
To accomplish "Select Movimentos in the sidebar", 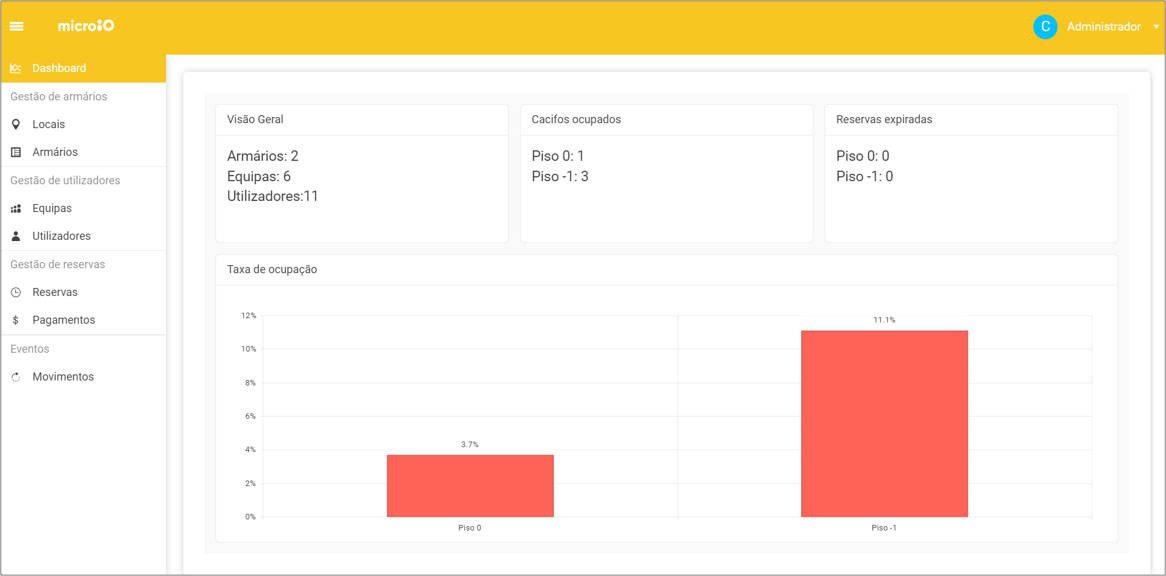I will tap(63, 377).
